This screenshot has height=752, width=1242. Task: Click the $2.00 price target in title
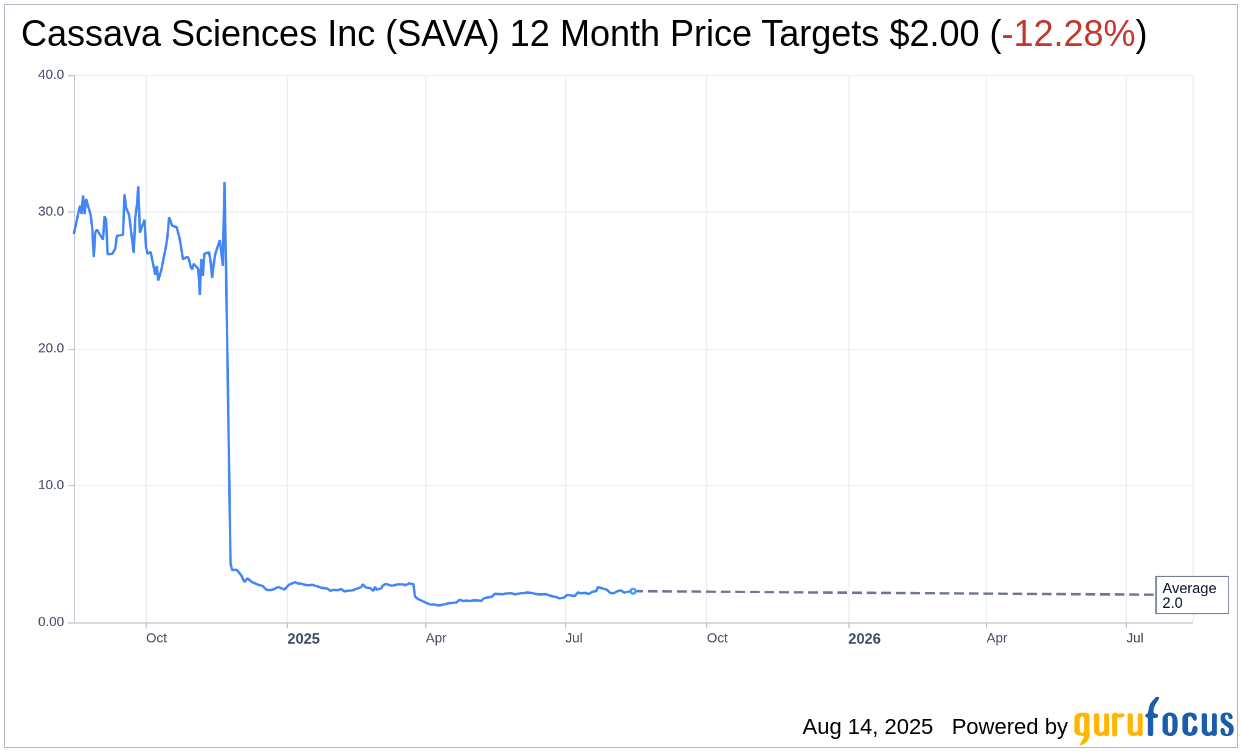pyautogui.click(x=934, y=35)
